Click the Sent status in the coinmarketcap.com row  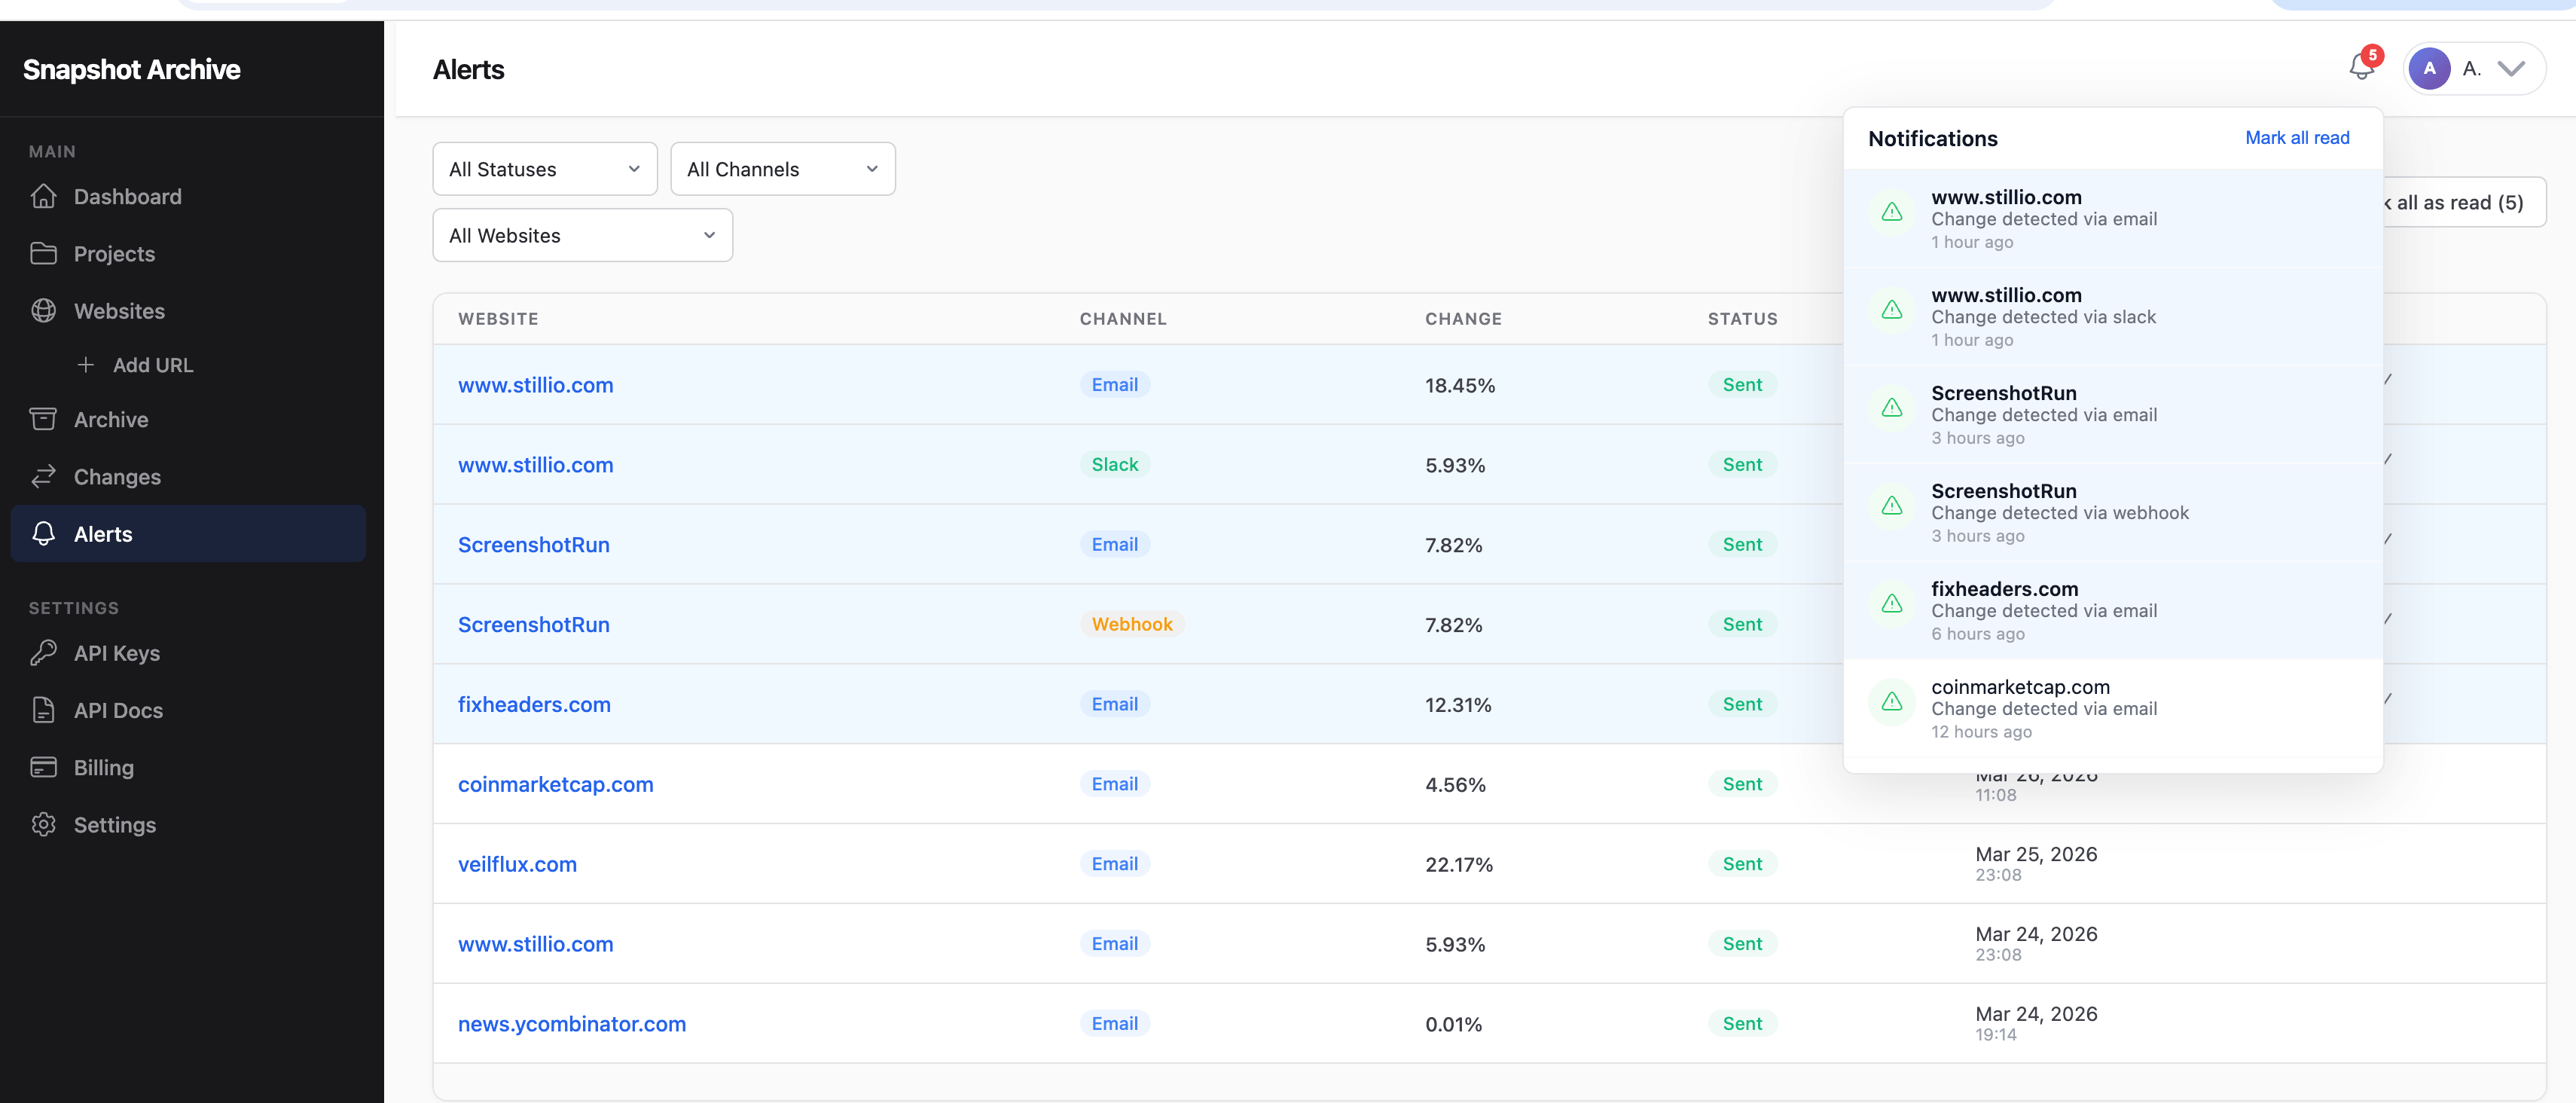click(x=1742, y=784)
